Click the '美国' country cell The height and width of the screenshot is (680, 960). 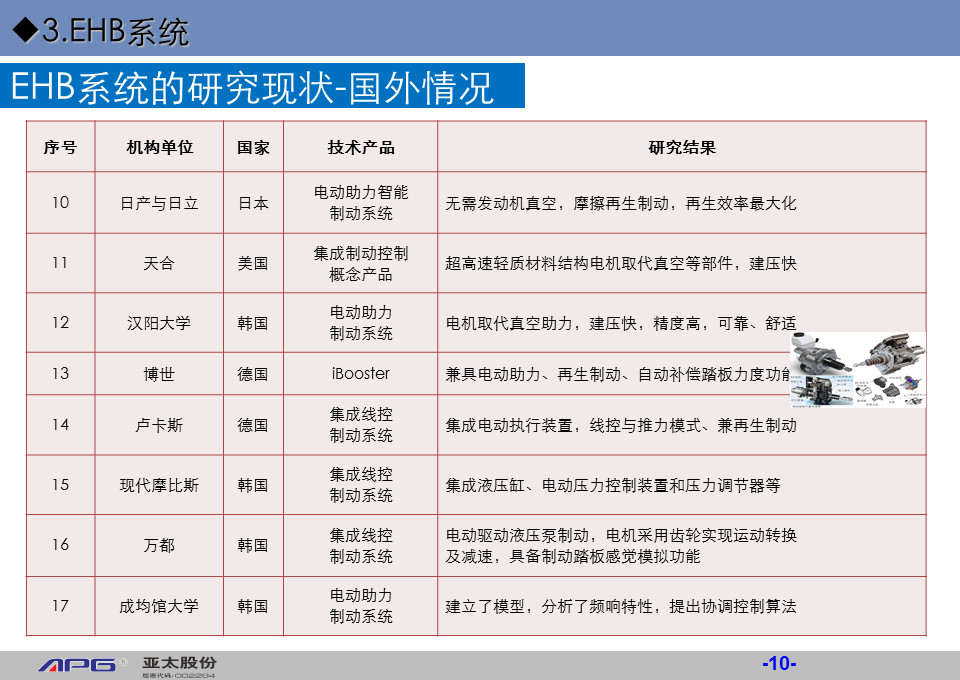[x=253, y=263]
